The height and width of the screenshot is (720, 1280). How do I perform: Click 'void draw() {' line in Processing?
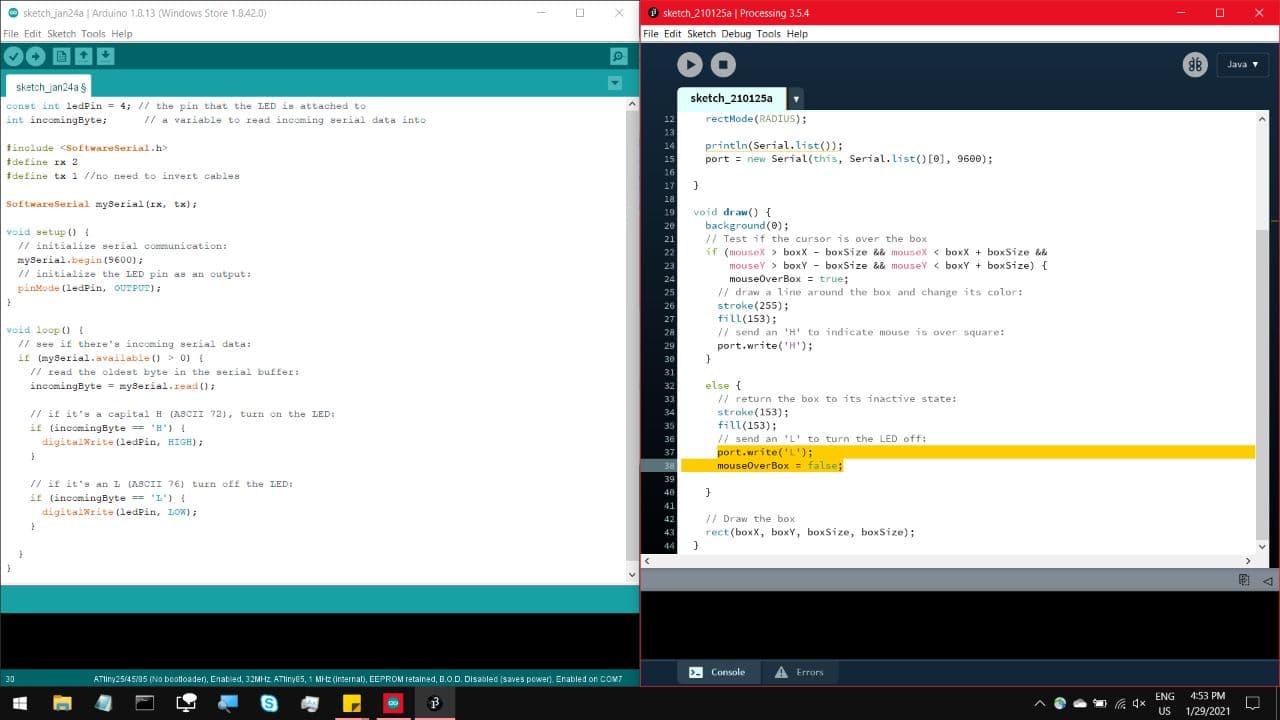click(x=732, y=212)
